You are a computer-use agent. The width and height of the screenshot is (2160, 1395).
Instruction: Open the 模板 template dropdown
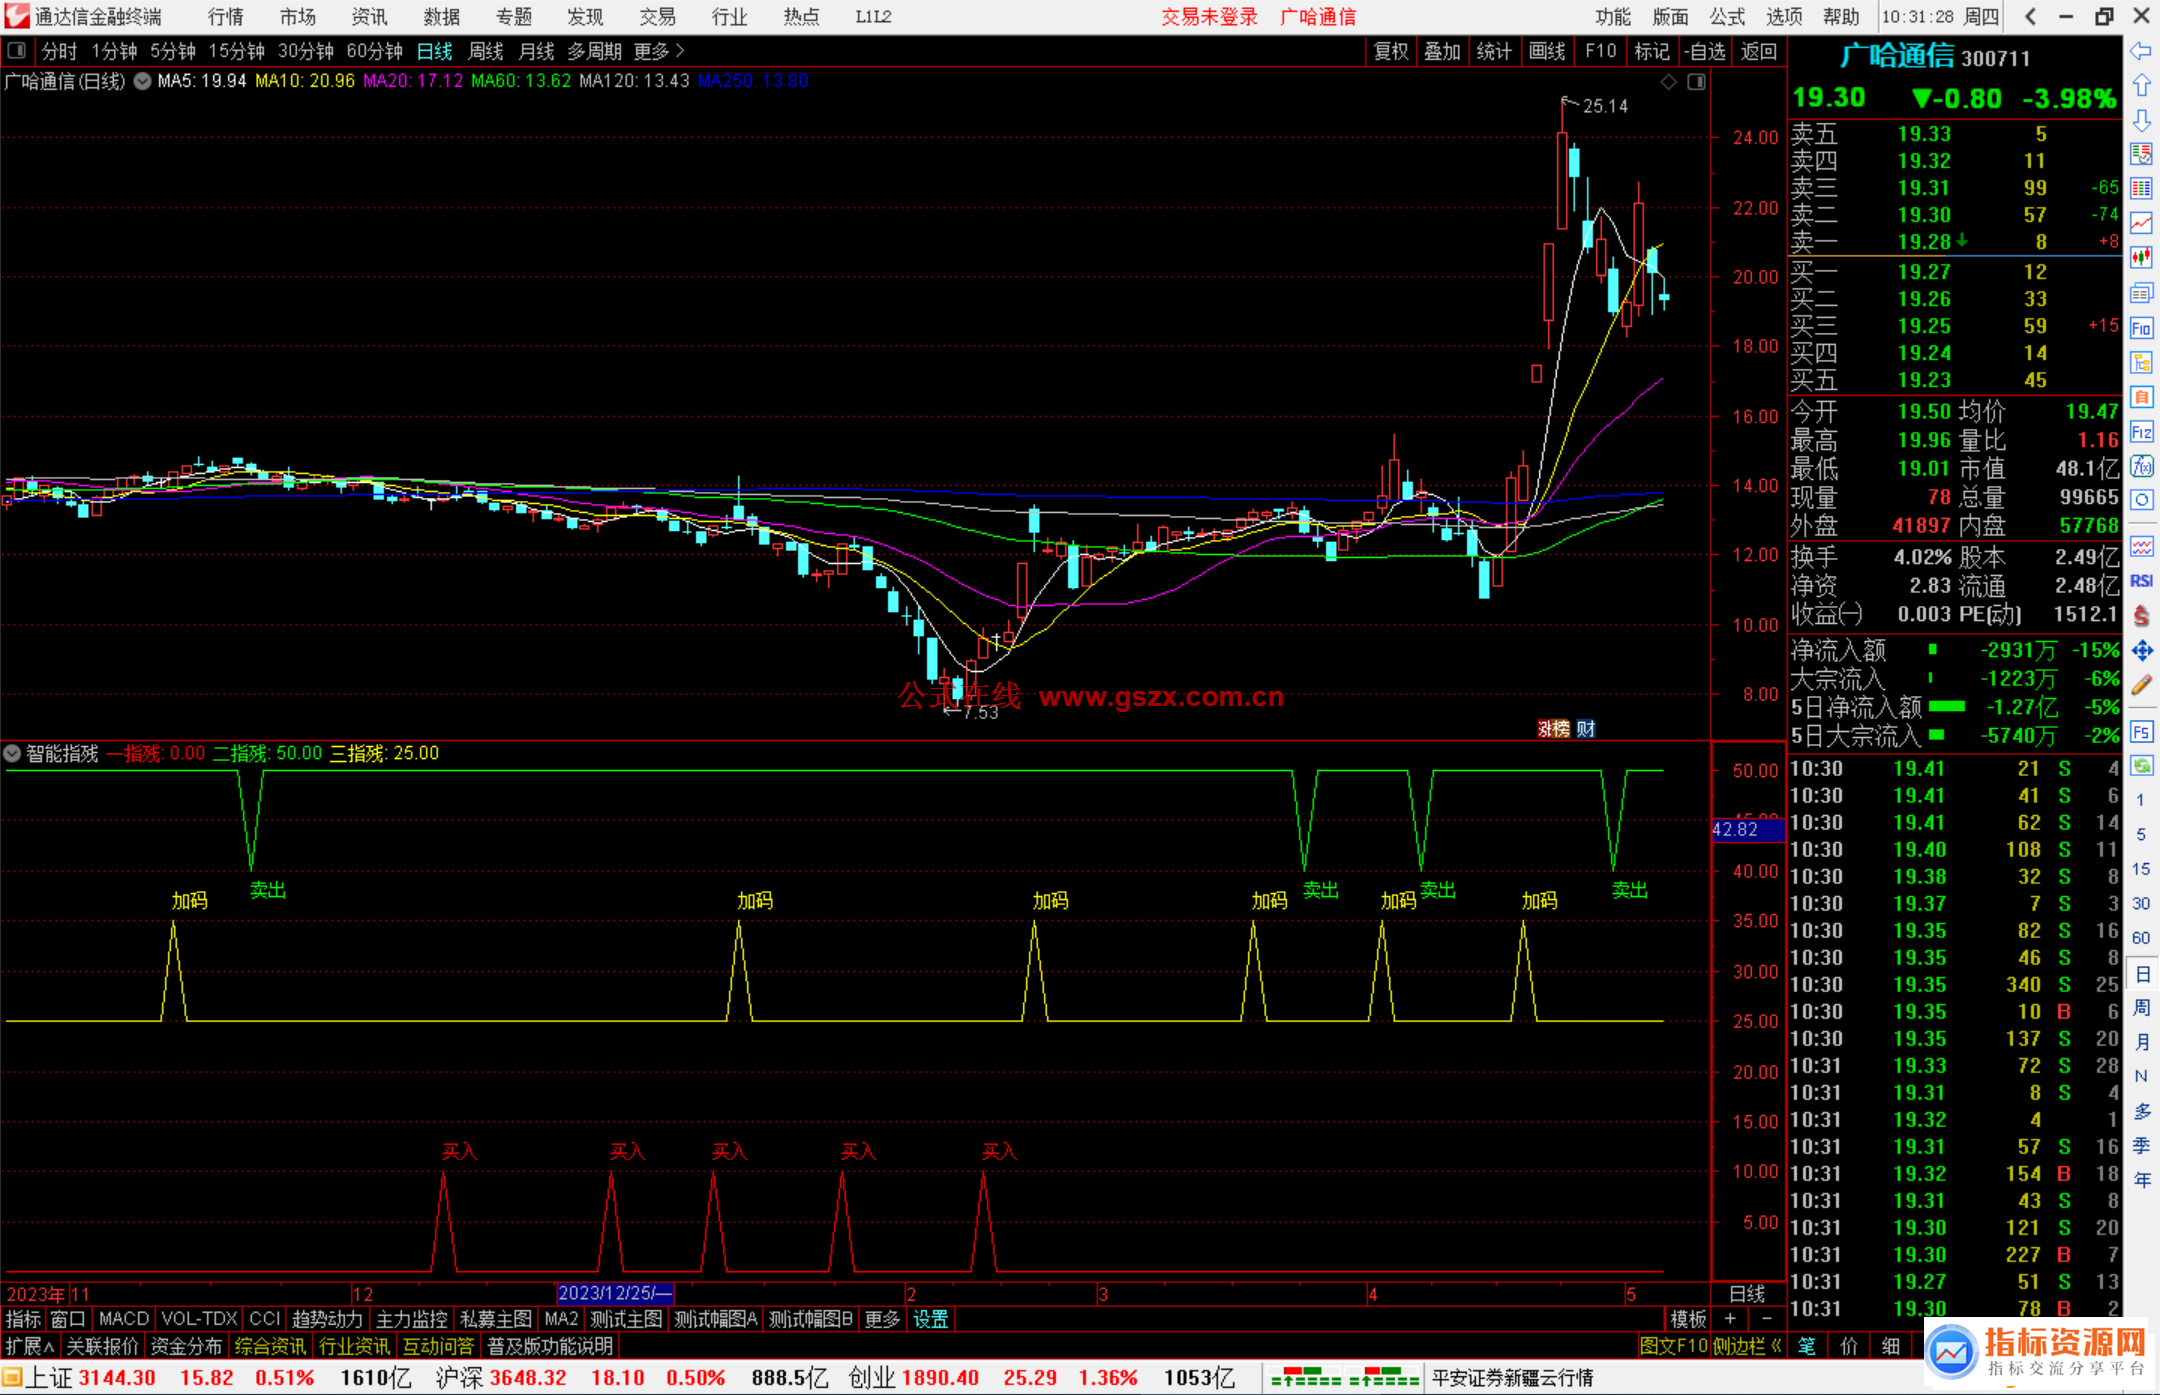pos(1688,1319)
